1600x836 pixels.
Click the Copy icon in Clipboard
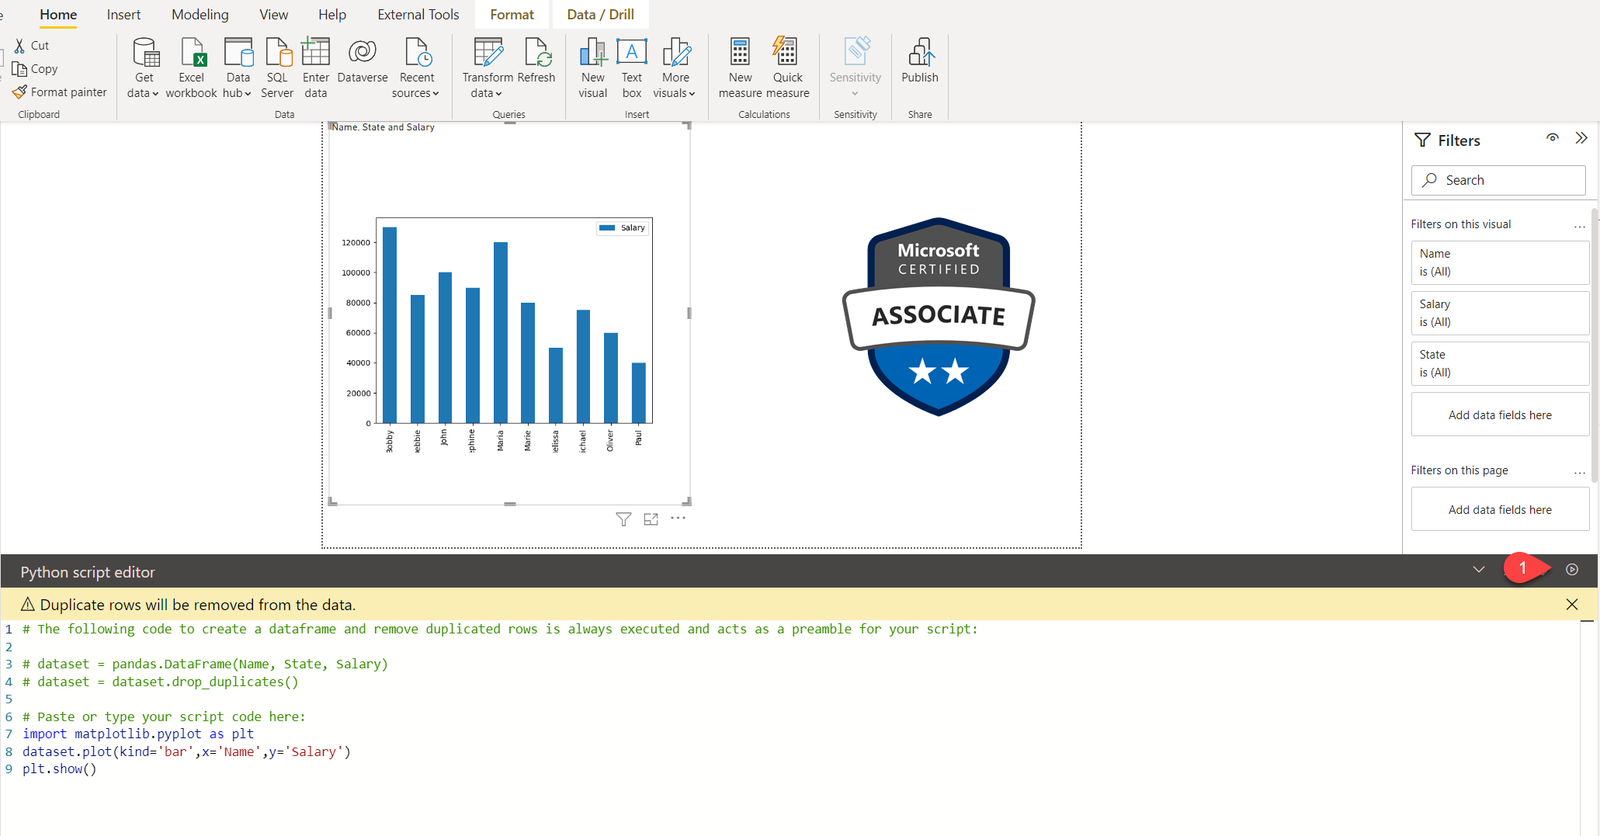point(19,69)
